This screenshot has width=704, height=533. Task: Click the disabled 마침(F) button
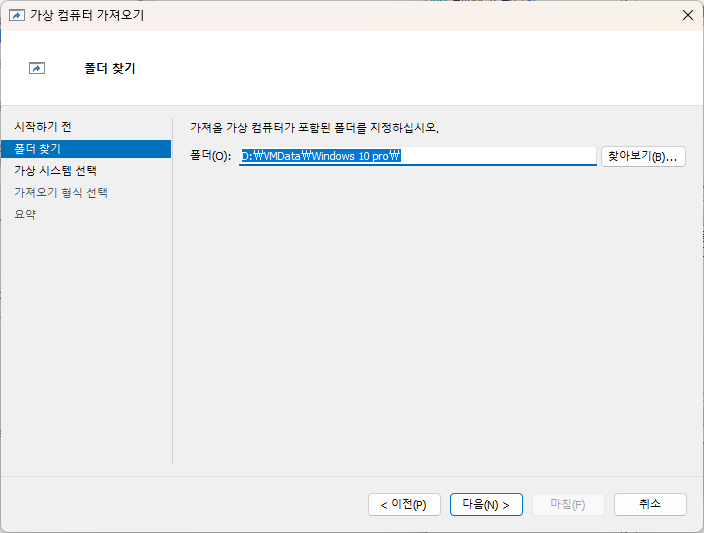point(568,504)
